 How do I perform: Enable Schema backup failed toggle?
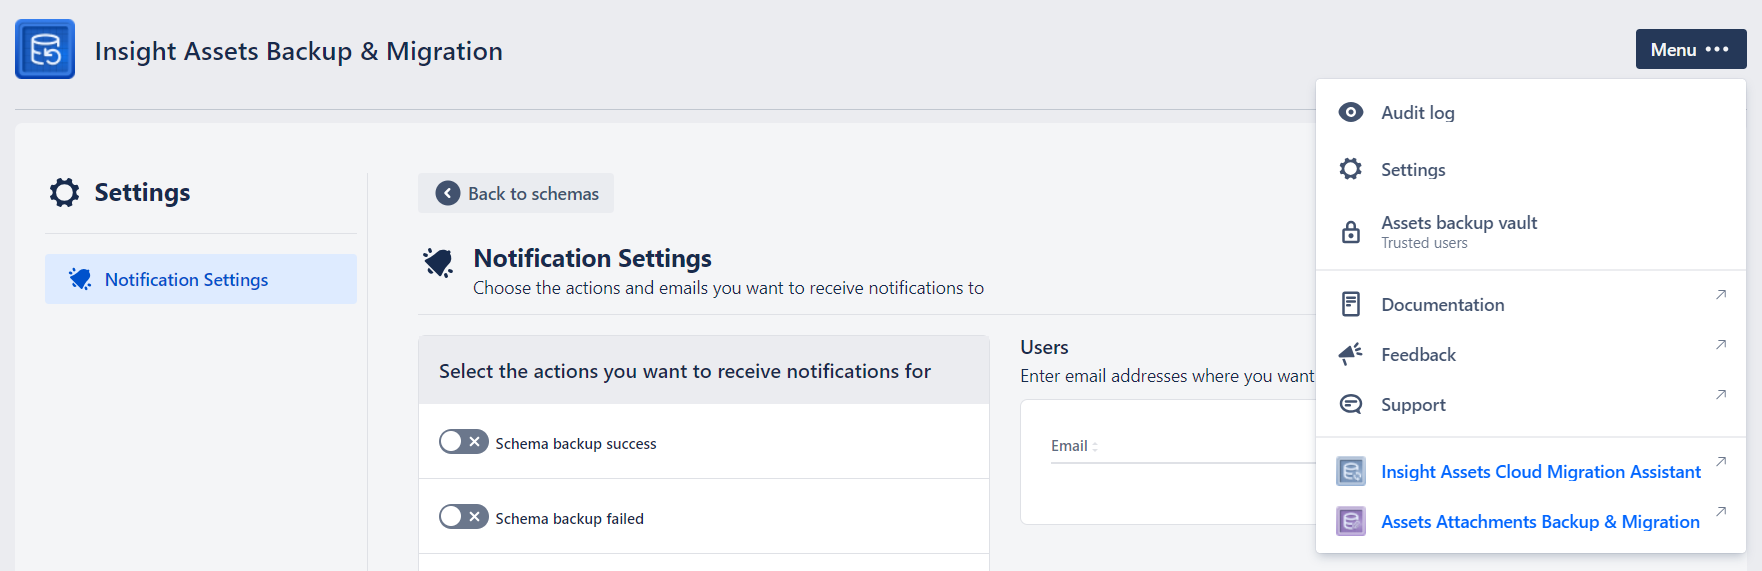coord(464,517)
